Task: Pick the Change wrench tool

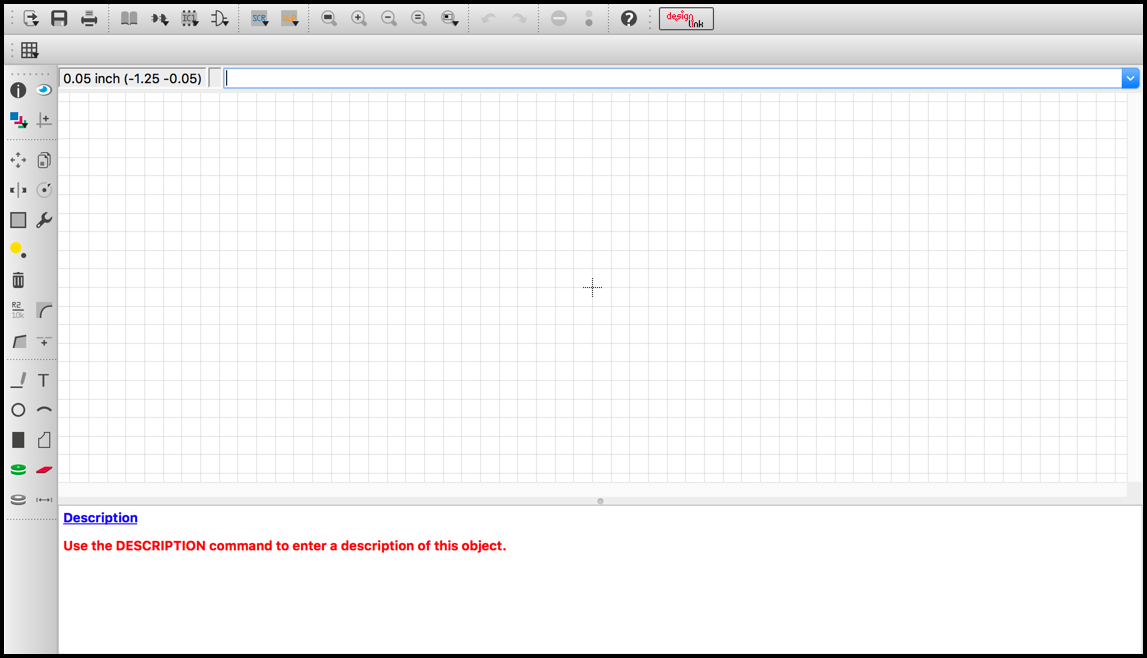Action: tap(44, 220)
